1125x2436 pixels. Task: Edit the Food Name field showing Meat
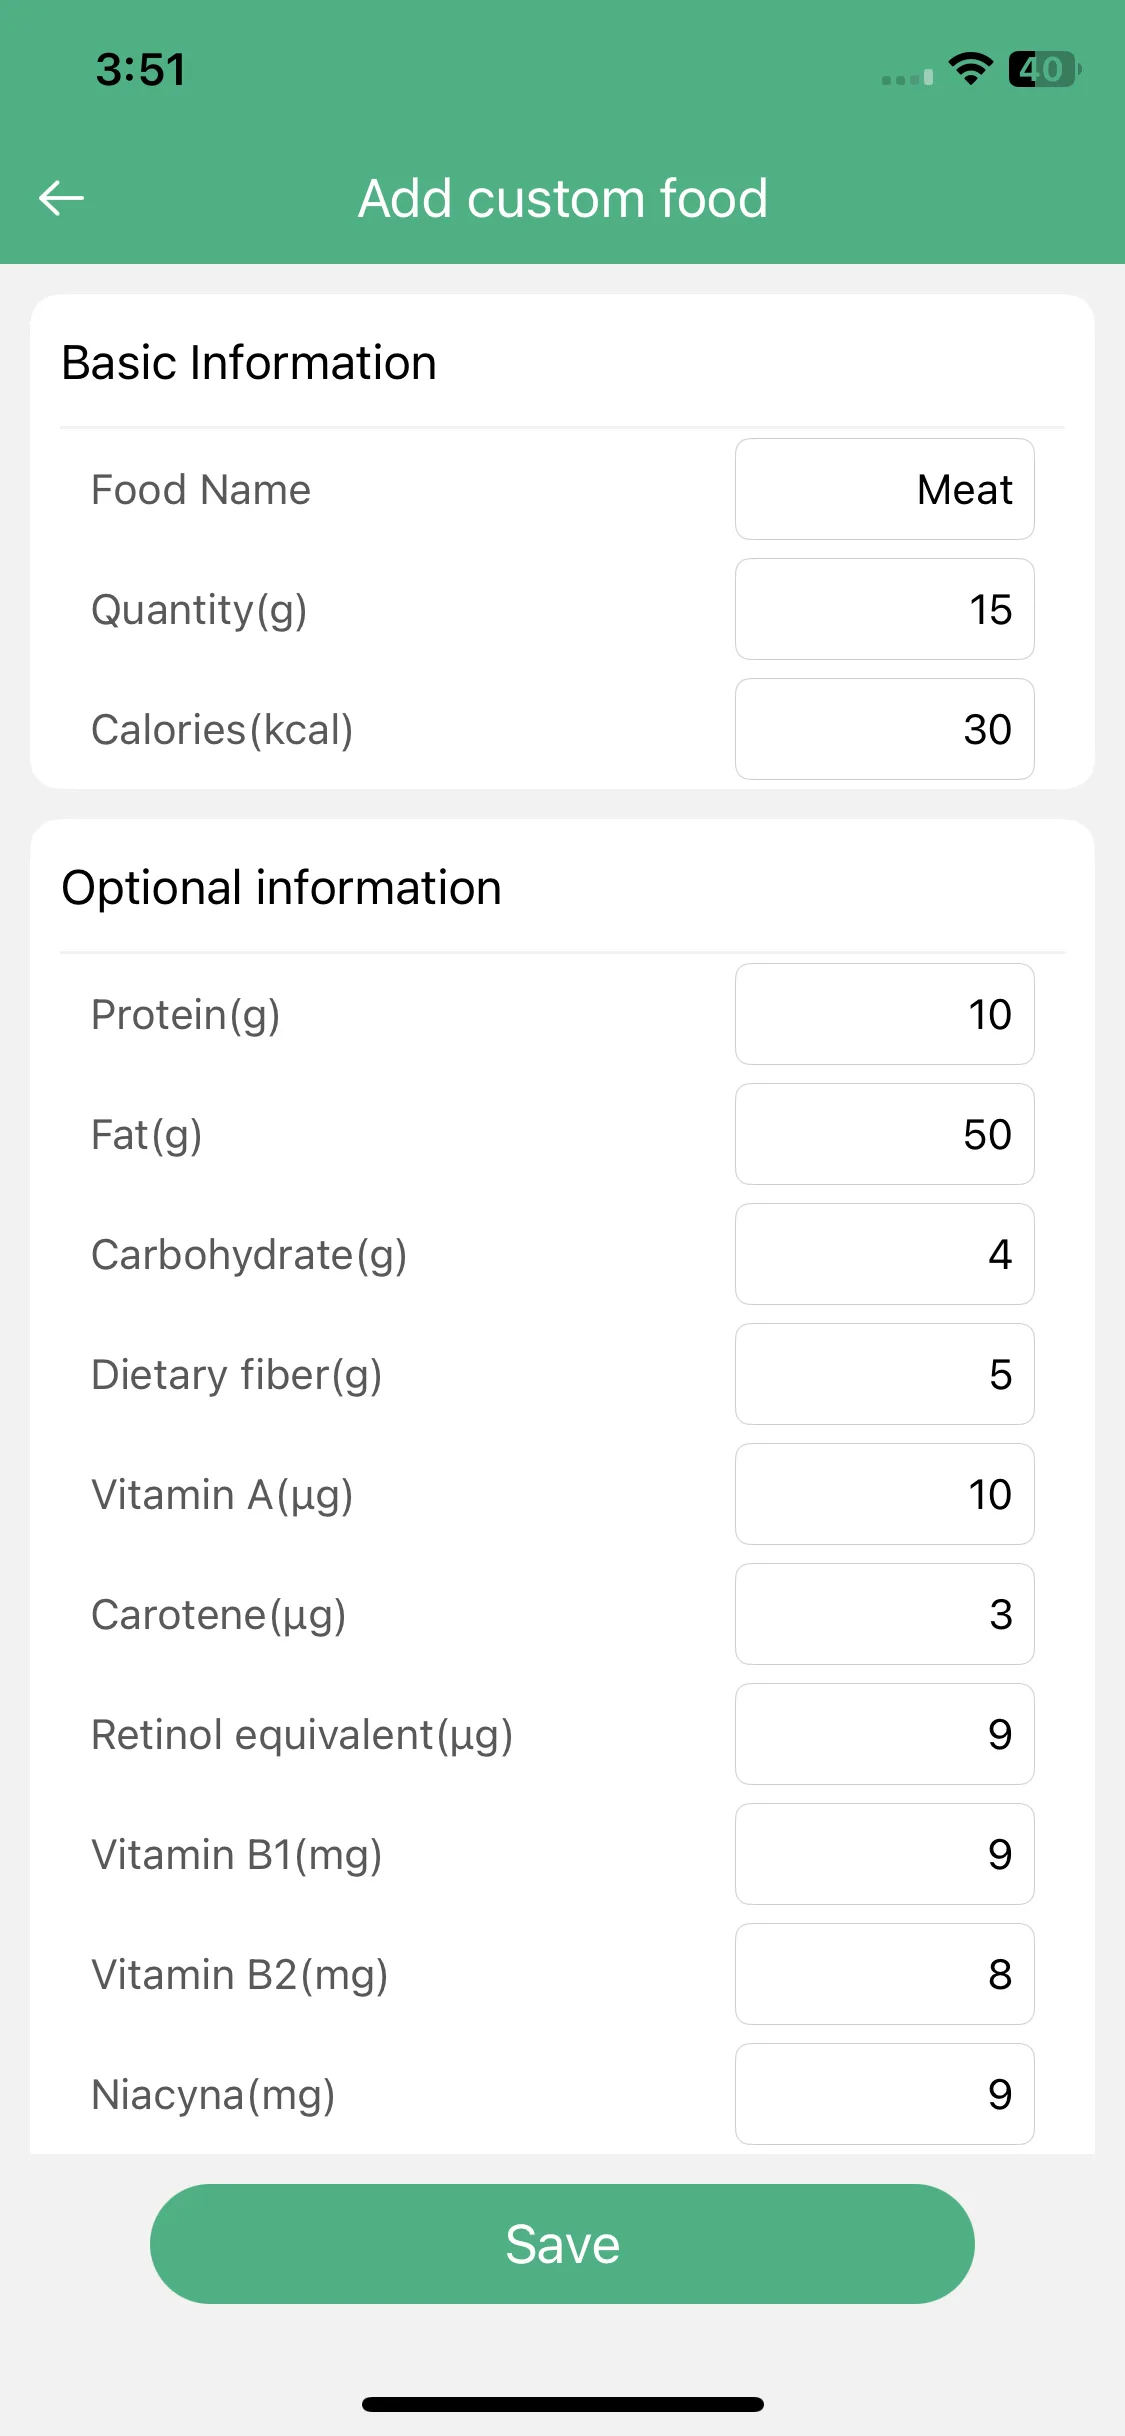tap(885, 489)
